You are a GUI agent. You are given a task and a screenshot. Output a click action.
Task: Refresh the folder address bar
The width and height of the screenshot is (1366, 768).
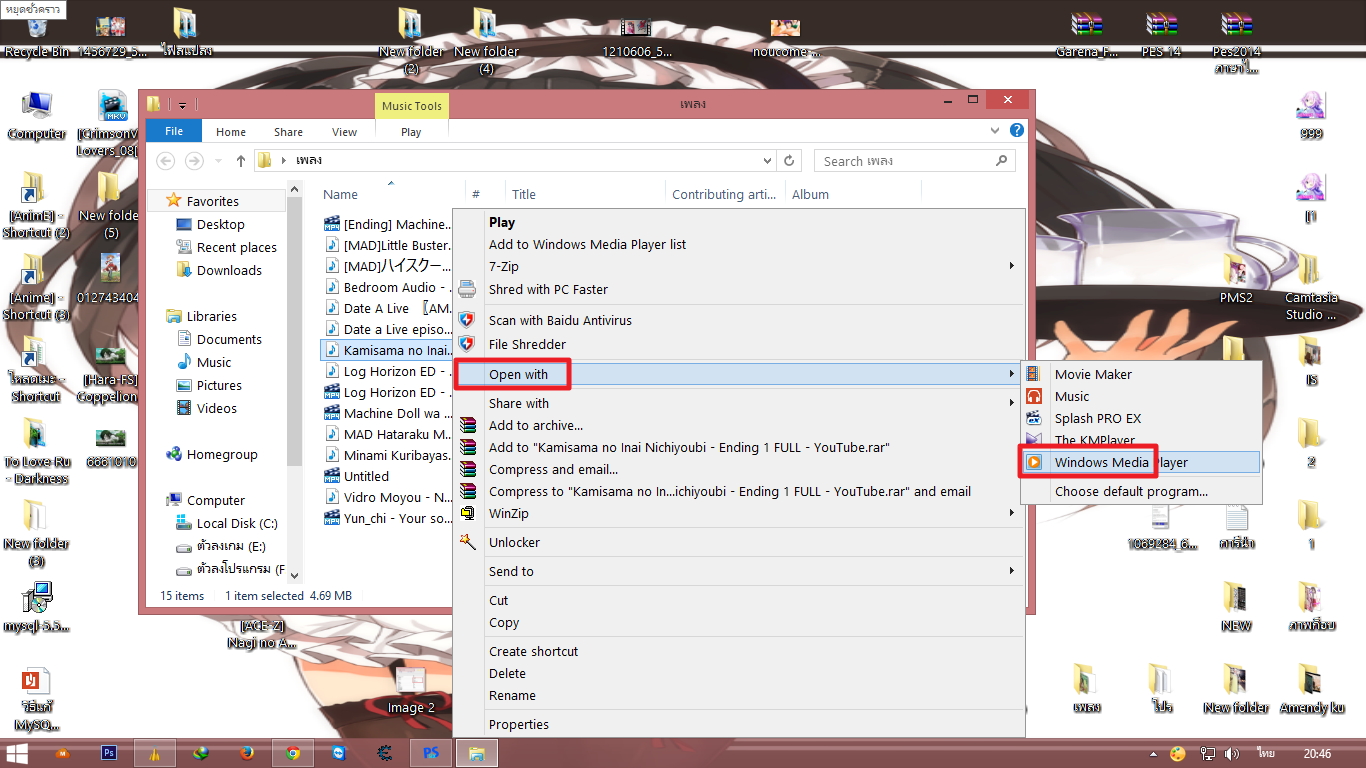pos(789,161)
